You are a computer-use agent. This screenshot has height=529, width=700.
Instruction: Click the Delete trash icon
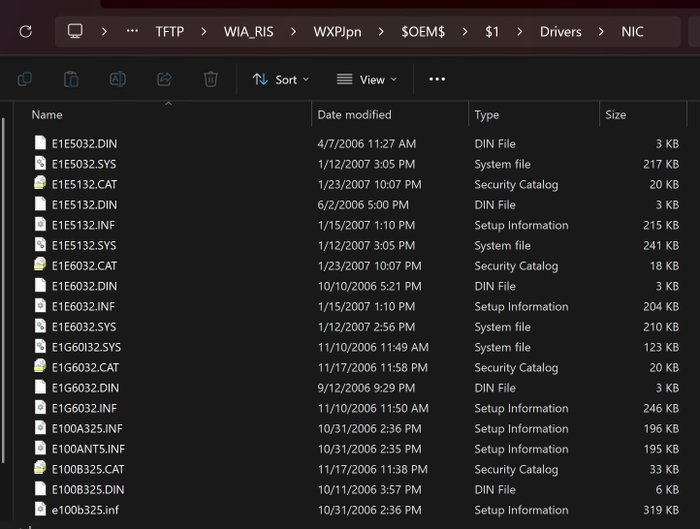click(x=210, y=79)
